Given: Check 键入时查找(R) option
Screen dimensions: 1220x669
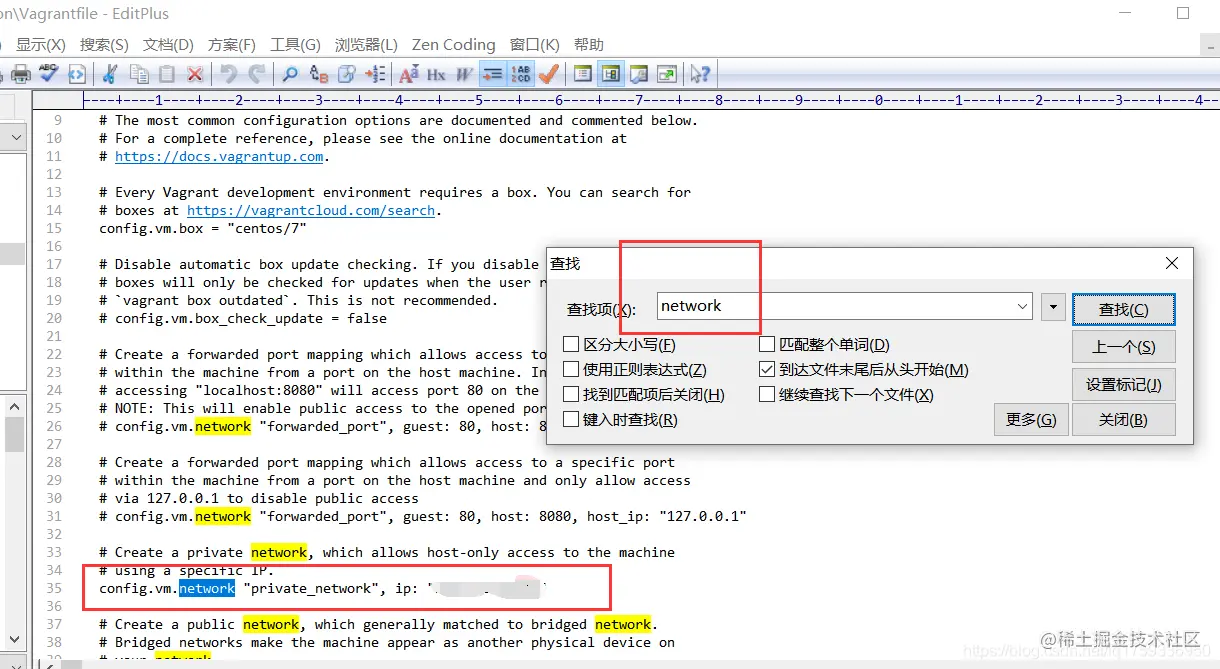Looking at the screenshot, I should [x=571, y=420].
